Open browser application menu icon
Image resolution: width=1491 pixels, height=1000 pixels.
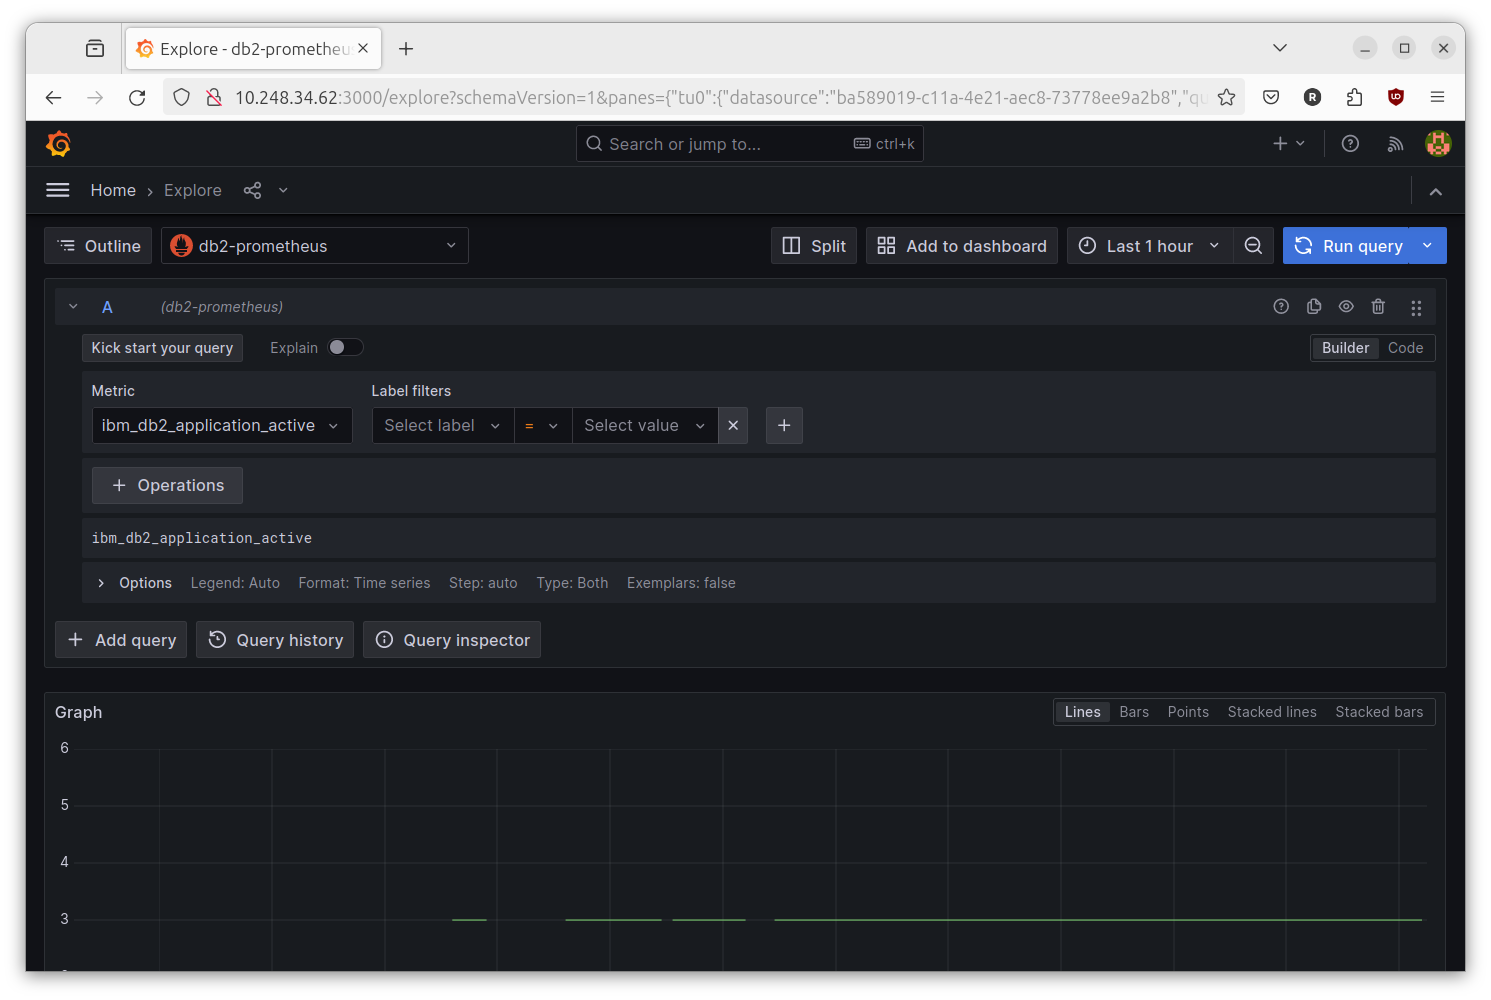(1438, 97)
